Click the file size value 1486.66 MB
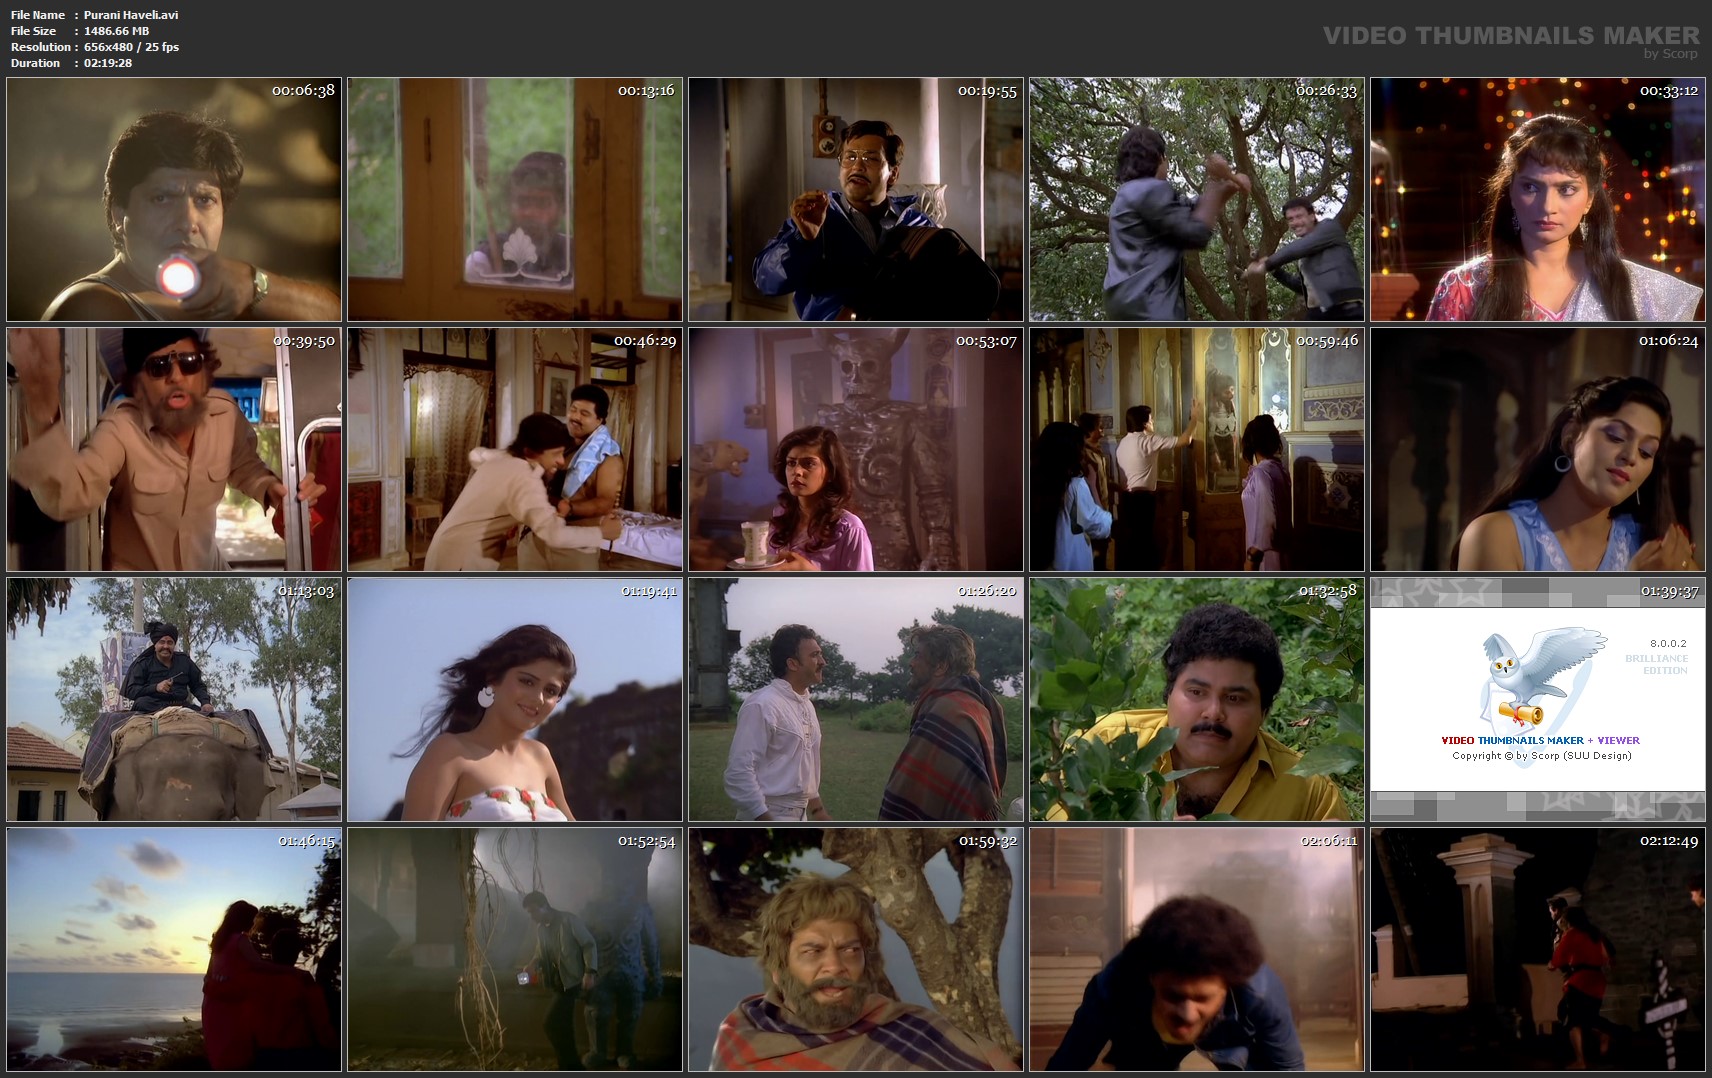1712x1078 pixels. point(116,31)
